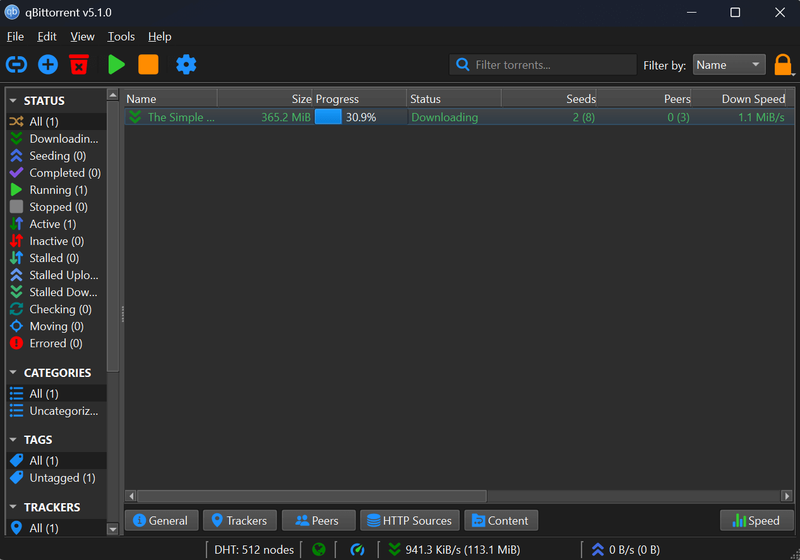Select the Moving (0) filter

(56, 326)
